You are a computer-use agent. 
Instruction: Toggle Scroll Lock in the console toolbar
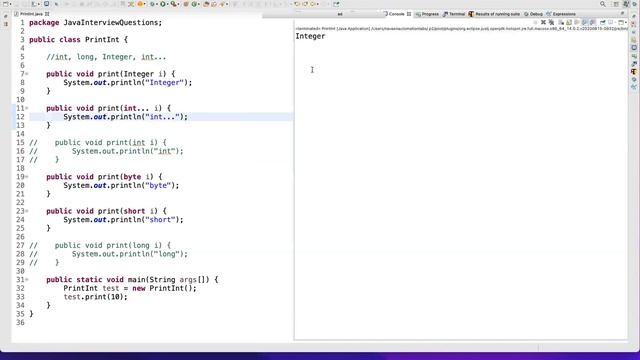point(569,22)
